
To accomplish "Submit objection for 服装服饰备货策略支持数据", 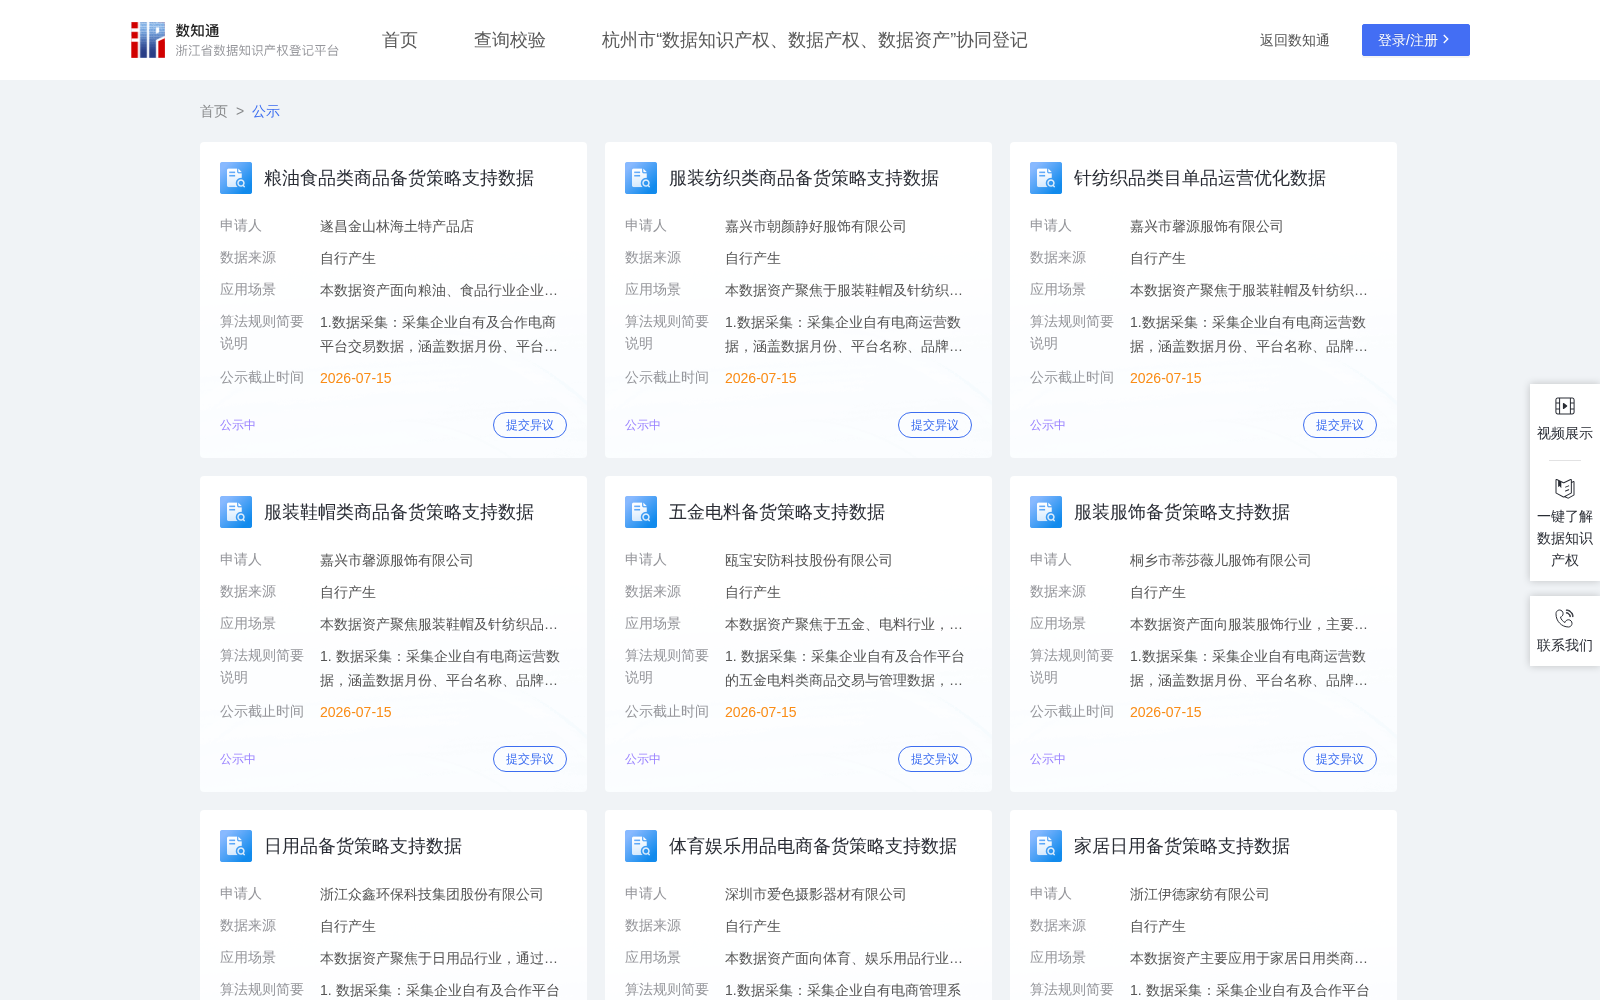I will (1340, 759).
